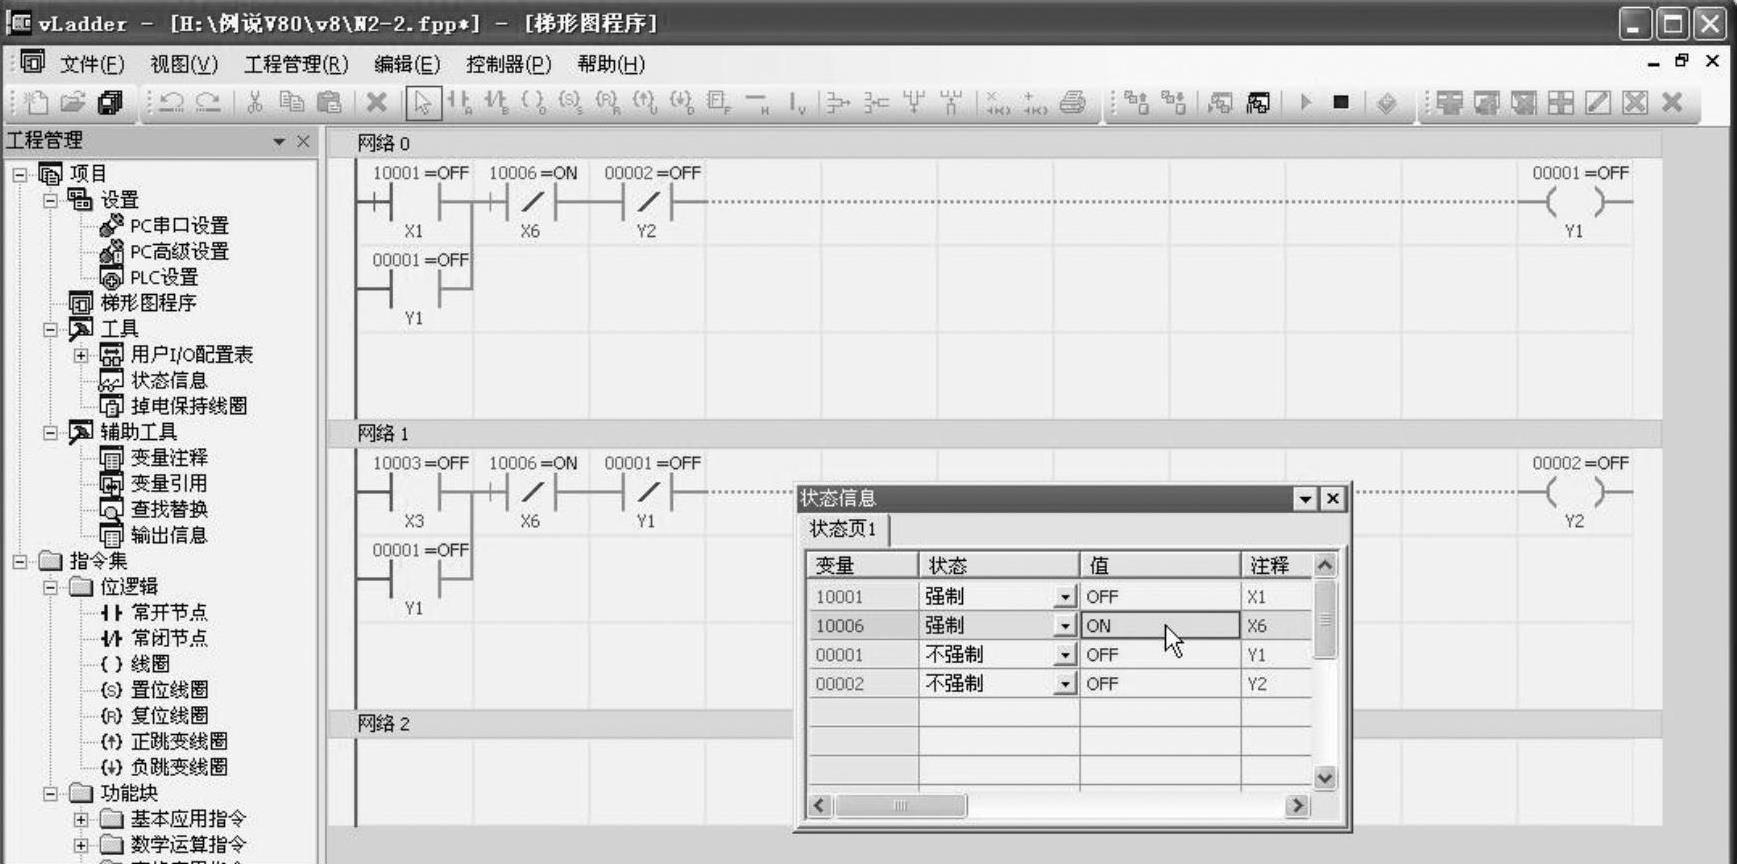Expand the 基本应用指令 folder

point(82,820)
